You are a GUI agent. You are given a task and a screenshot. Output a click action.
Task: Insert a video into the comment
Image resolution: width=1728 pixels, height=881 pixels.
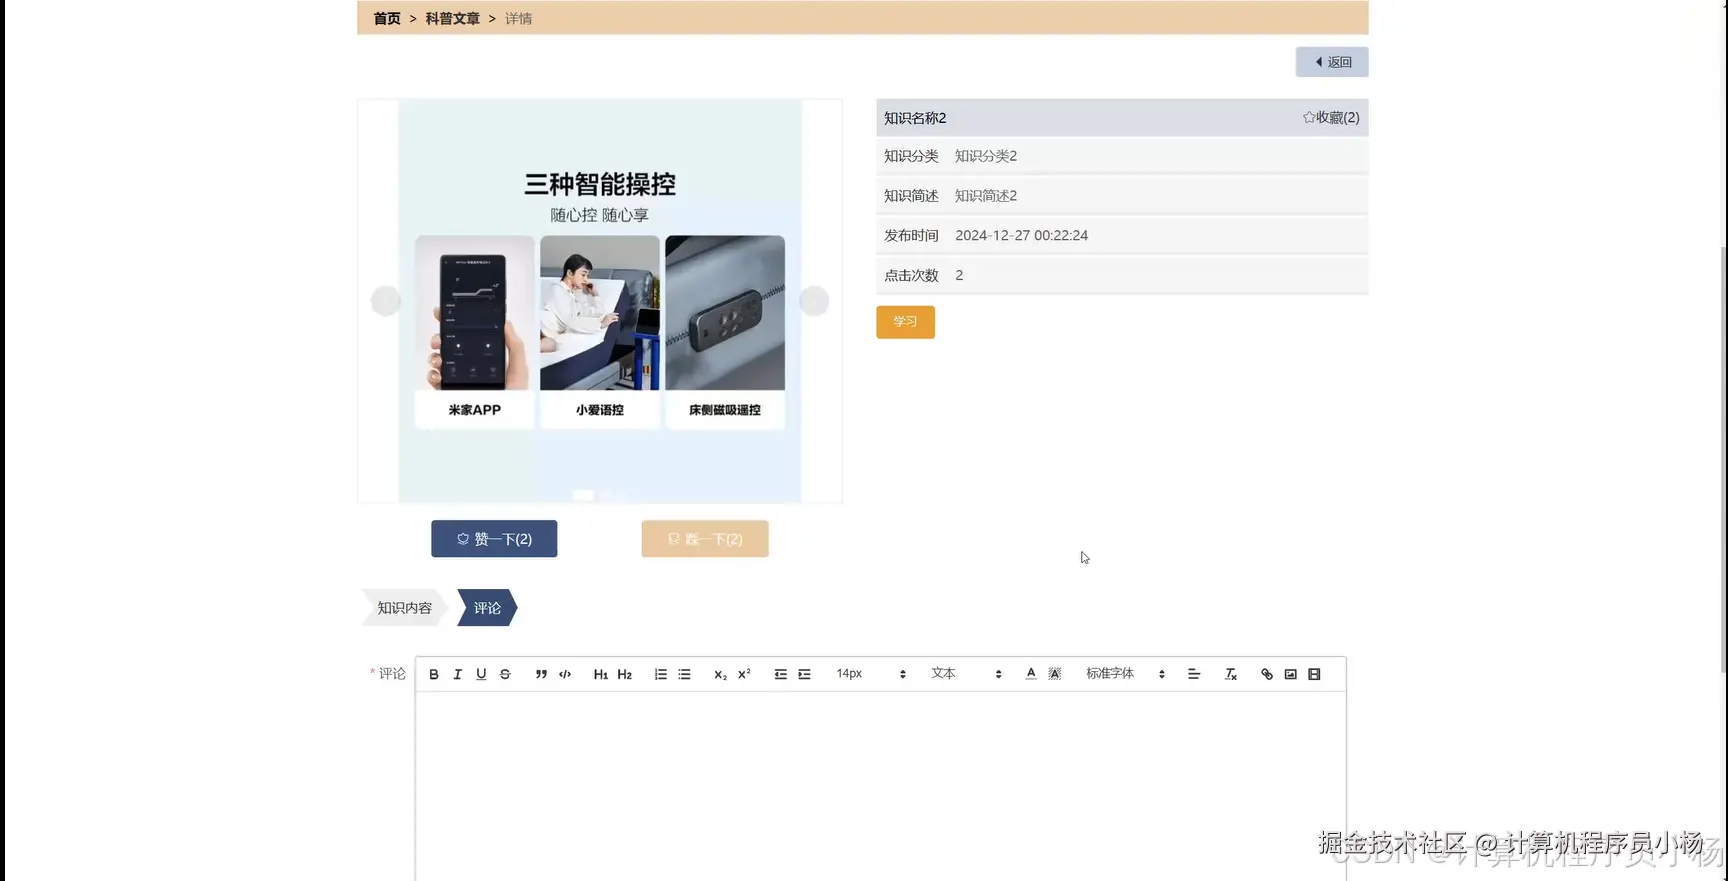click(x=1314, y=674)
